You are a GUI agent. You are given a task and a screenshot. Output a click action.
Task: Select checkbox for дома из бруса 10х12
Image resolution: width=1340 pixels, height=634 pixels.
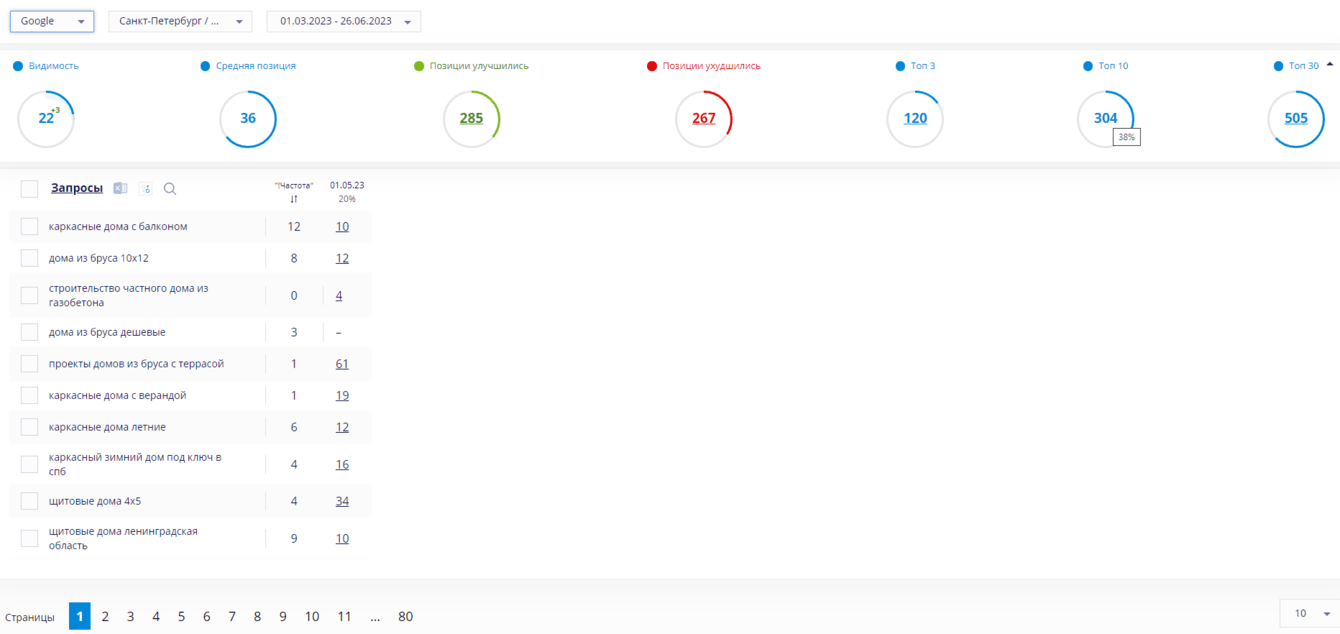click(29, 258)
